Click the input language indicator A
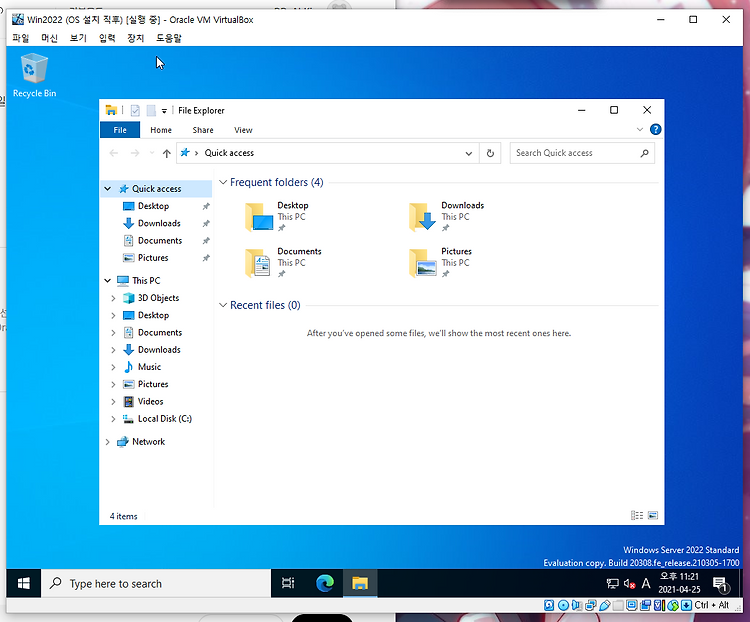750x622 pixels. click(x=646, y=583)
